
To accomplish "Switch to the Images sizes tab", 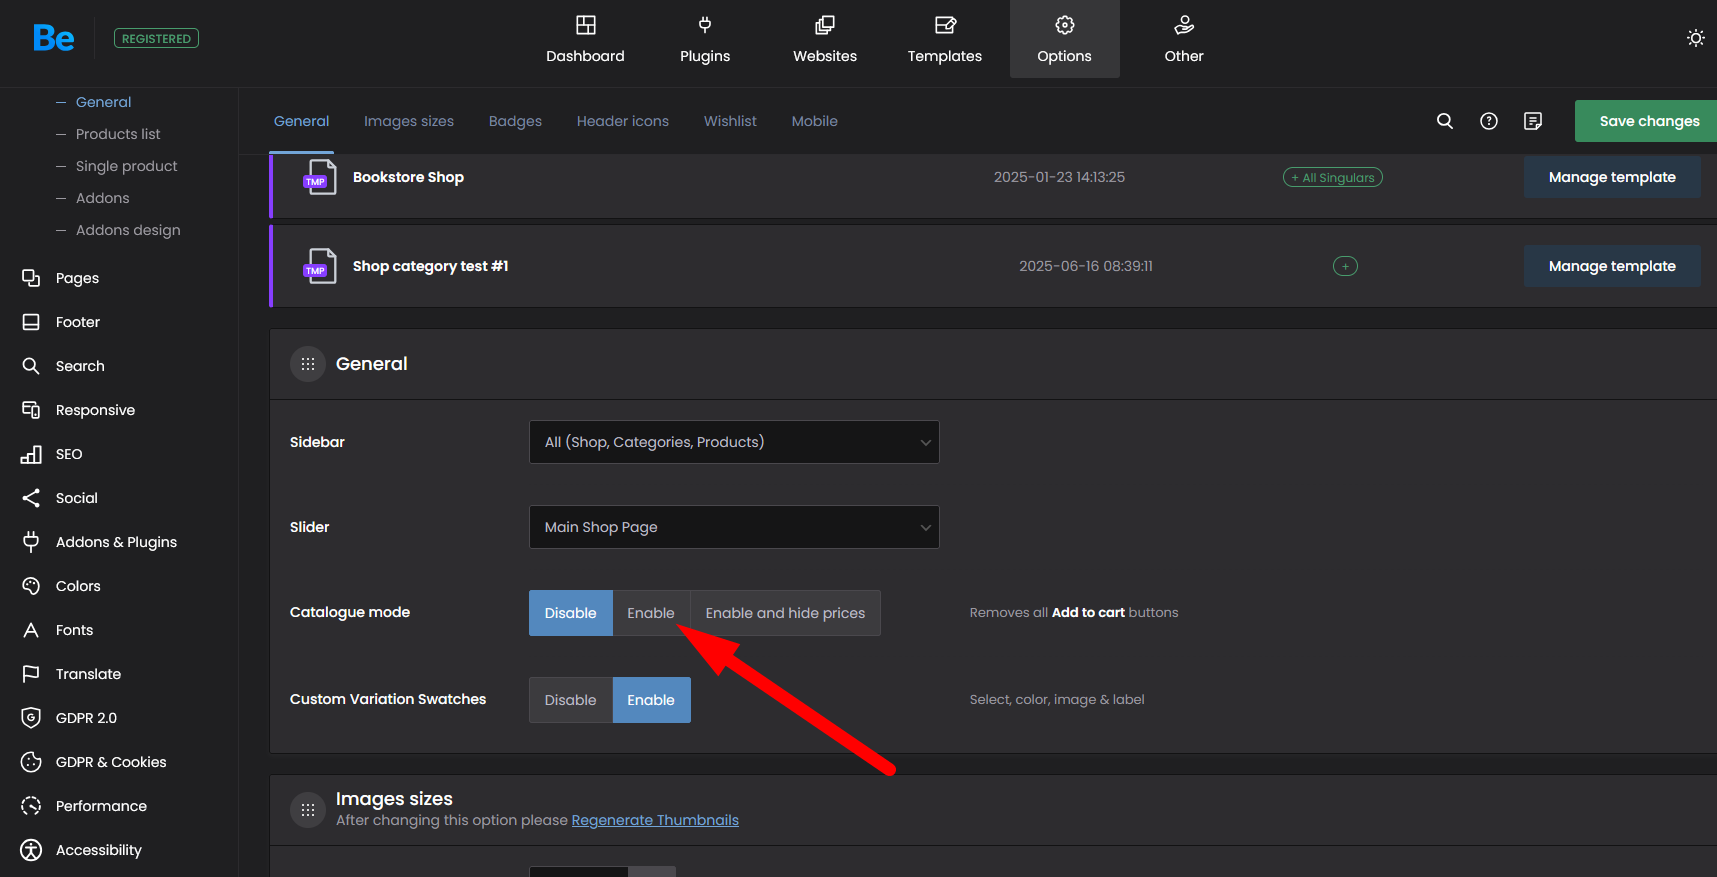I will point(408,121).
